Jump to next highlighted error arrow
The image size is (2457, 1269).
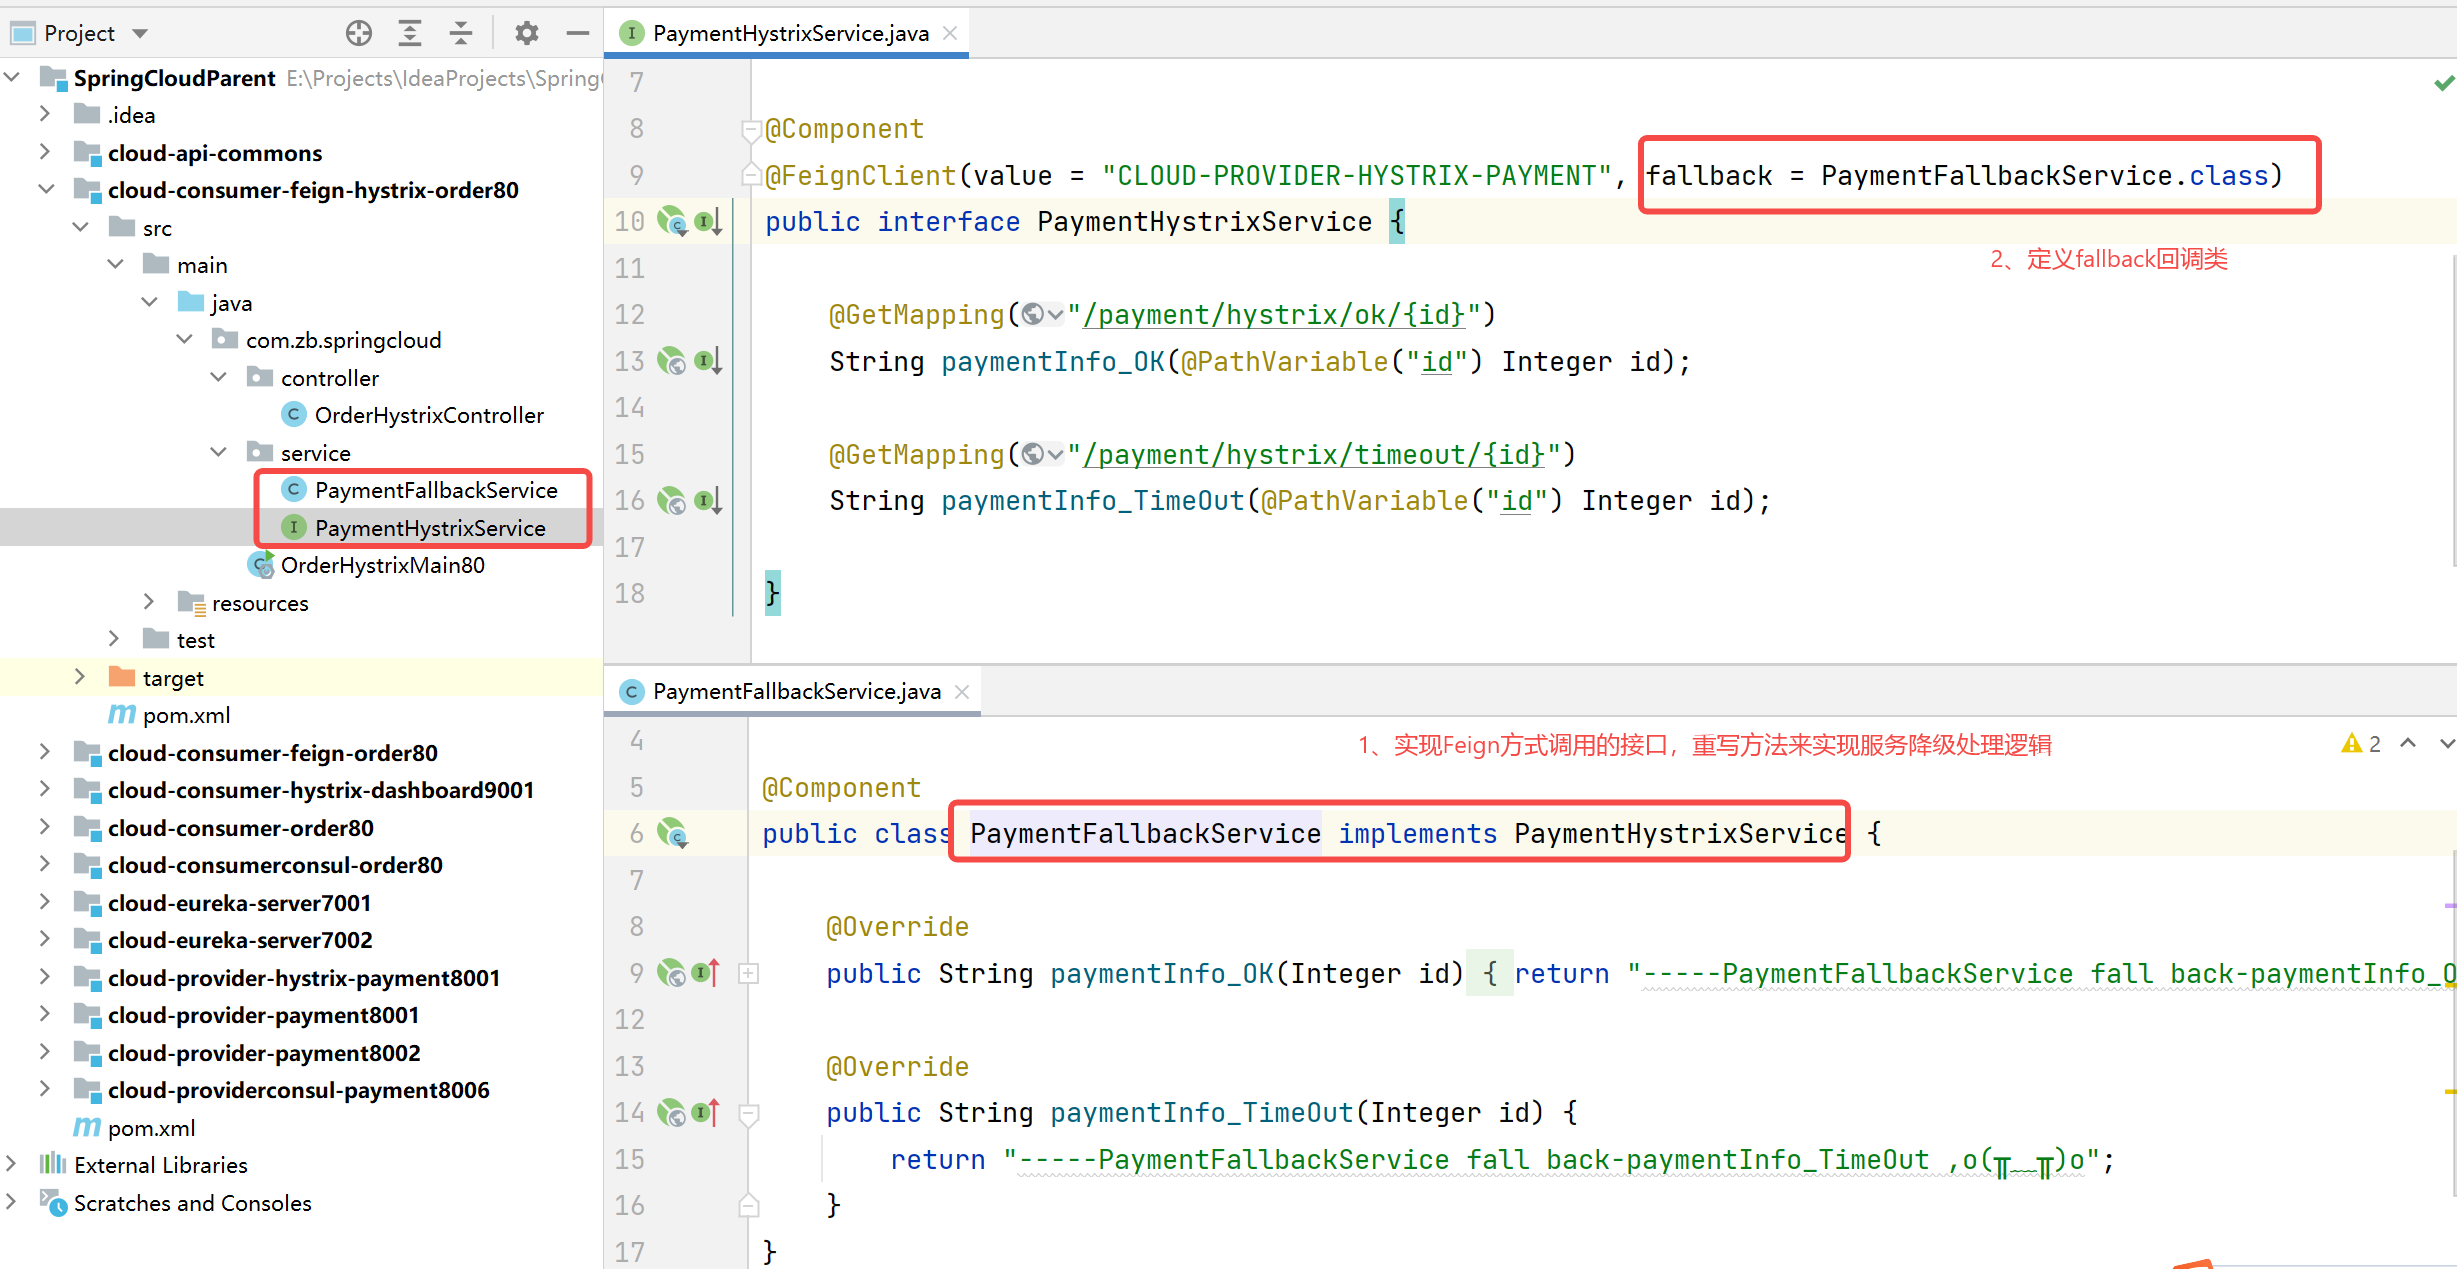pyautogui.click(x=2445, y=744)
